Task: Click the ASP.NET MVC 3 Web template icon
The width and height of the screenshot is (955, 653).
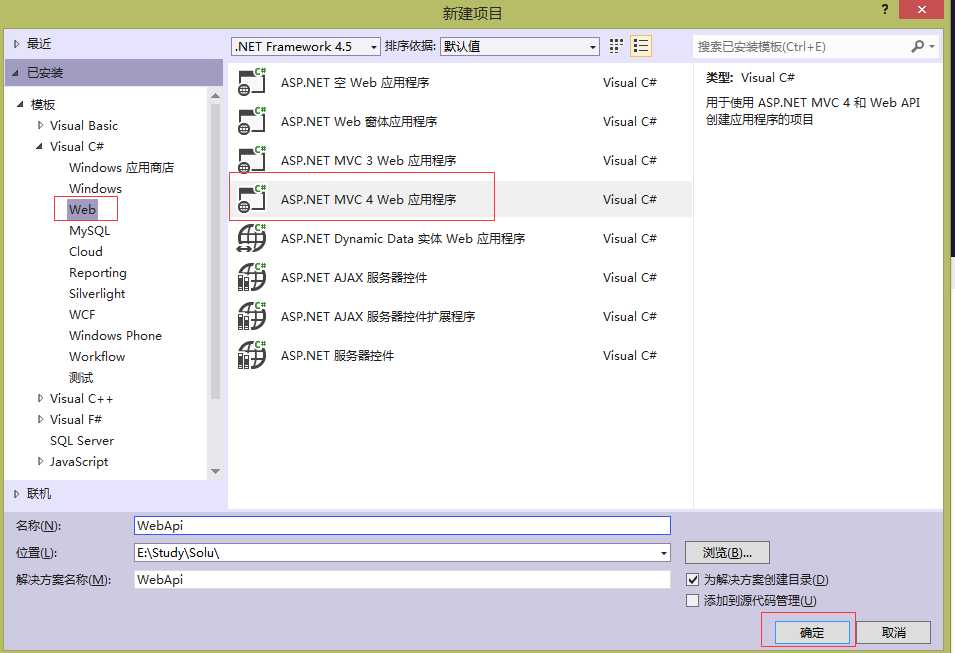Action: click(252, 160)
